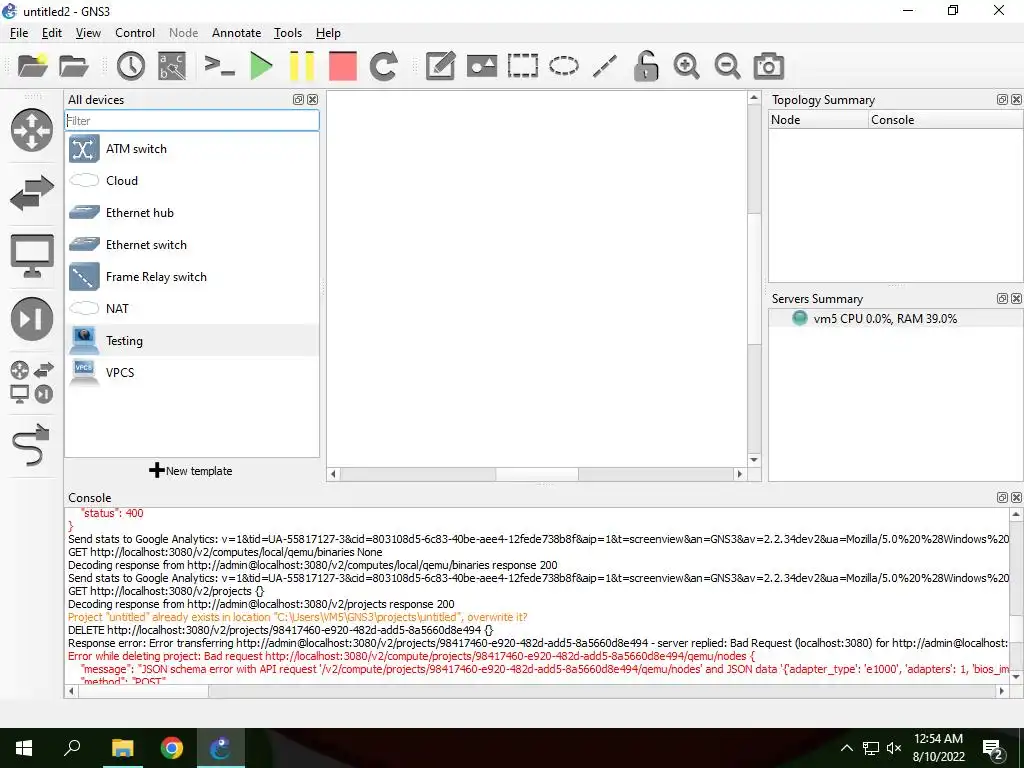
Task: Open the File menu
Action: click(x=19, y=33)
